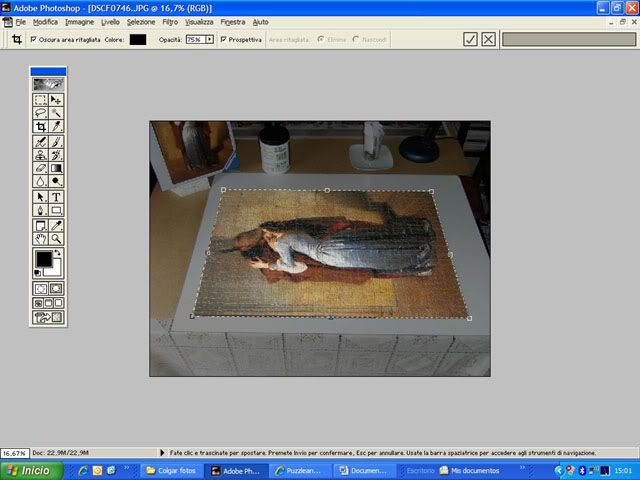Viewport: 640px width, 480px height.
Task: Reset to default colors icon
Action: click(37, 273)
